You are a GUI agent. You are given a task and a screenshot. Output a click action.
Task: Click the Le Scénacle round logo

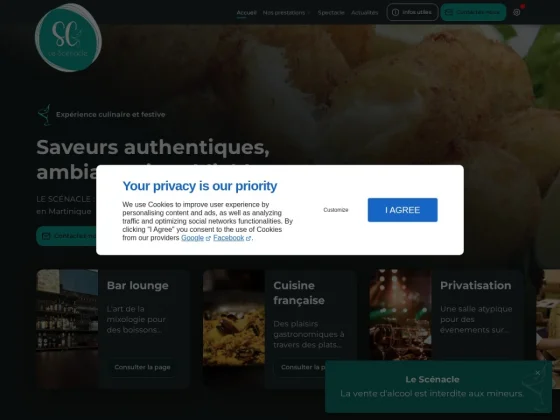point(68,38)
